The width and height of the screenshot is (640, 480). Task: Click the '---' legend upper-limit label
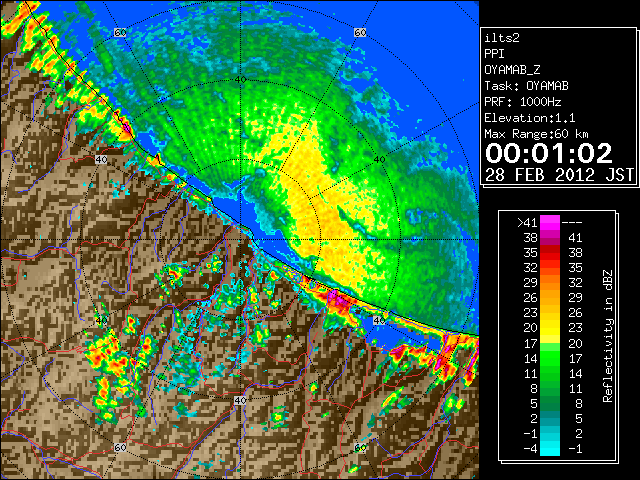[572, 222]
